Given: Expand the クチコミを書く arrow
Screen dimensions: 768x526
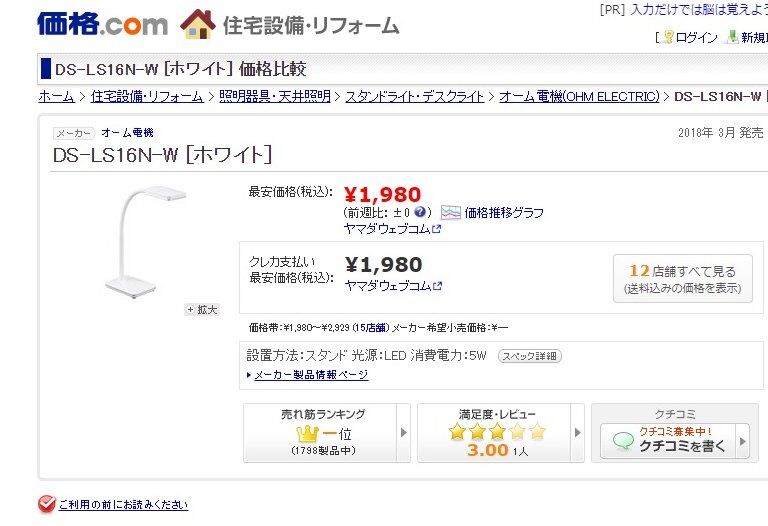Looking at the screenshot, I should (x=741, y=441).
